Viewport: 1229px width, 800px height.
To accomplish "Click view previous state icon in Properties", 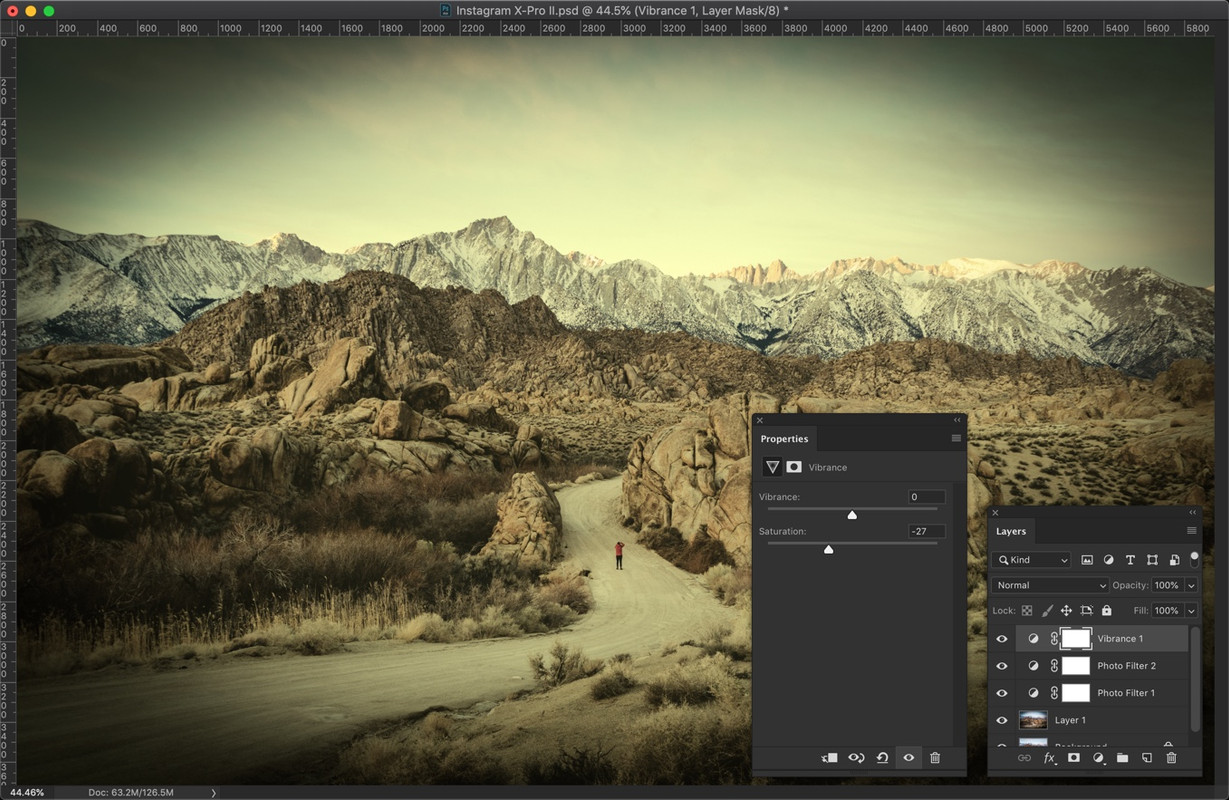I will (856, 758).
